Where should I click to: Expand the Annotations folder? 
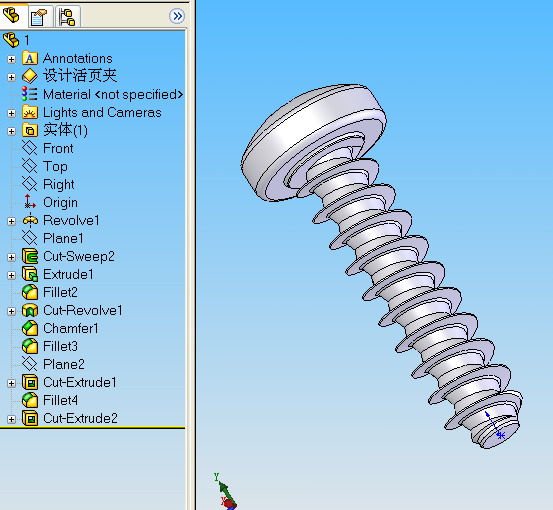coord(11,59)
